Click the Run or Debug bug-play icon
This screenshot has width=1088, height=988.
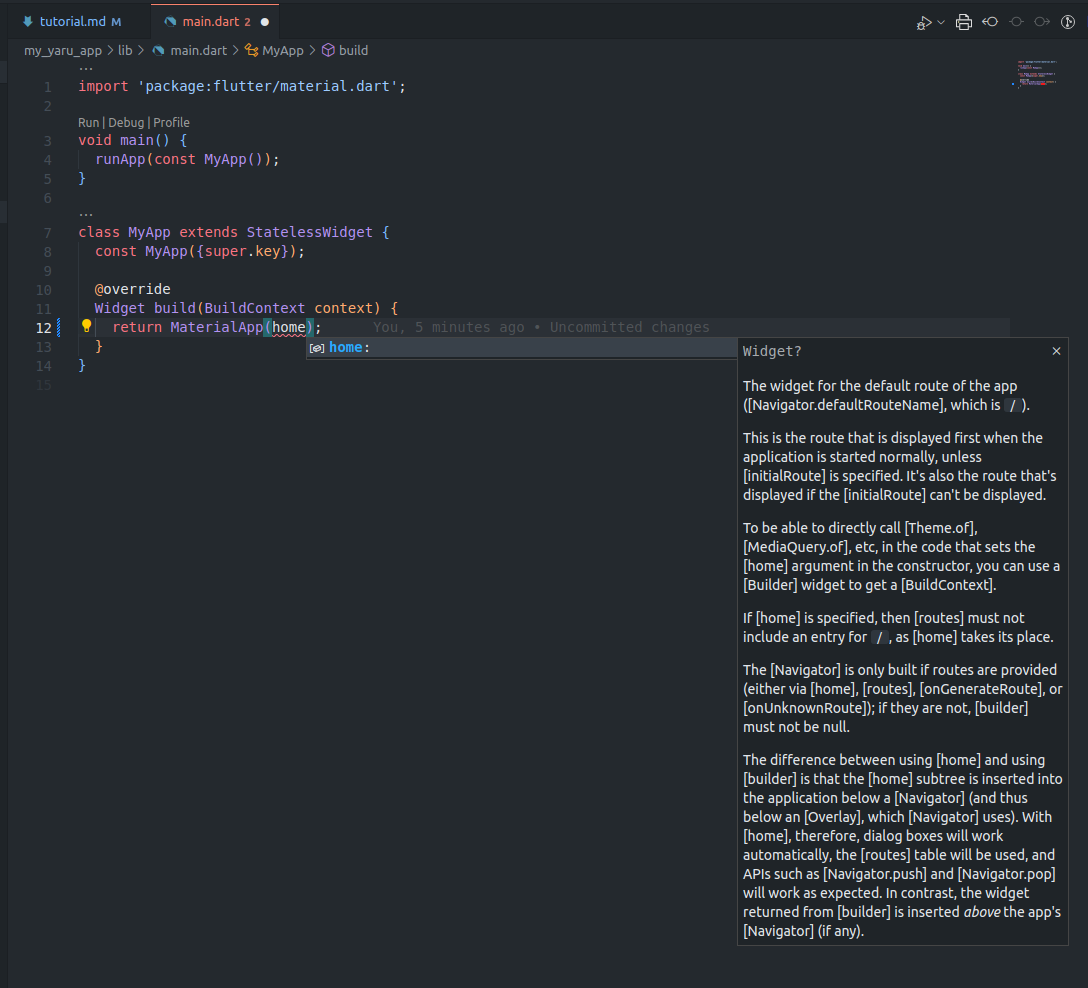pyautogui.click(x=924, y=22)
